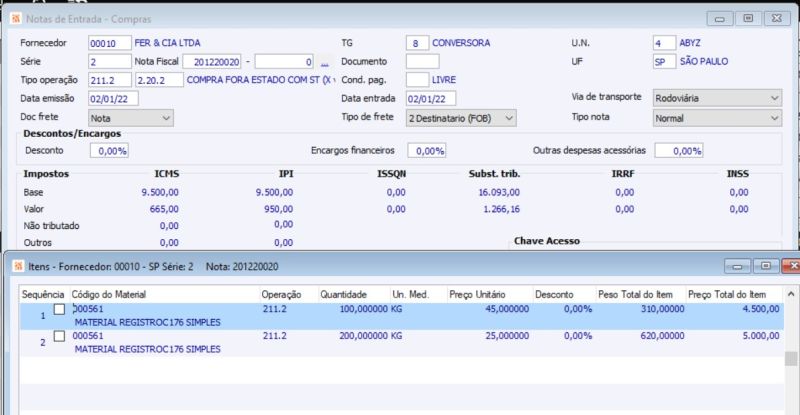Click the Fornecedor code field 00010
The width and height of the screenshot is (800, 415).
110,43
